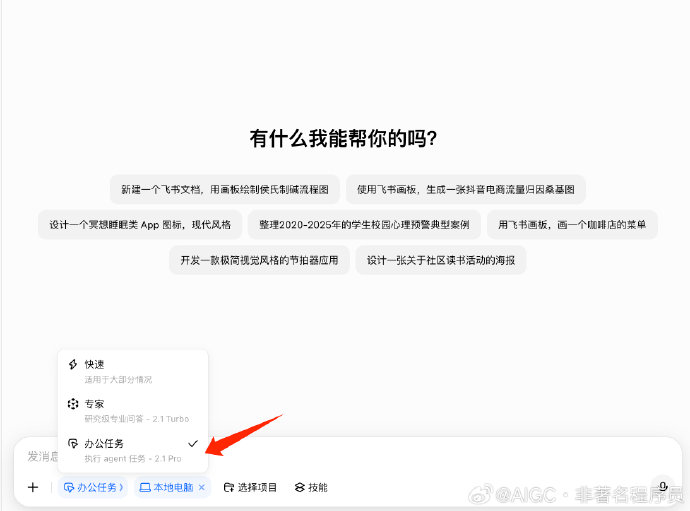Open the 技能 skills button
Viewport: 690px width, 511px height.
pos(311,487)
